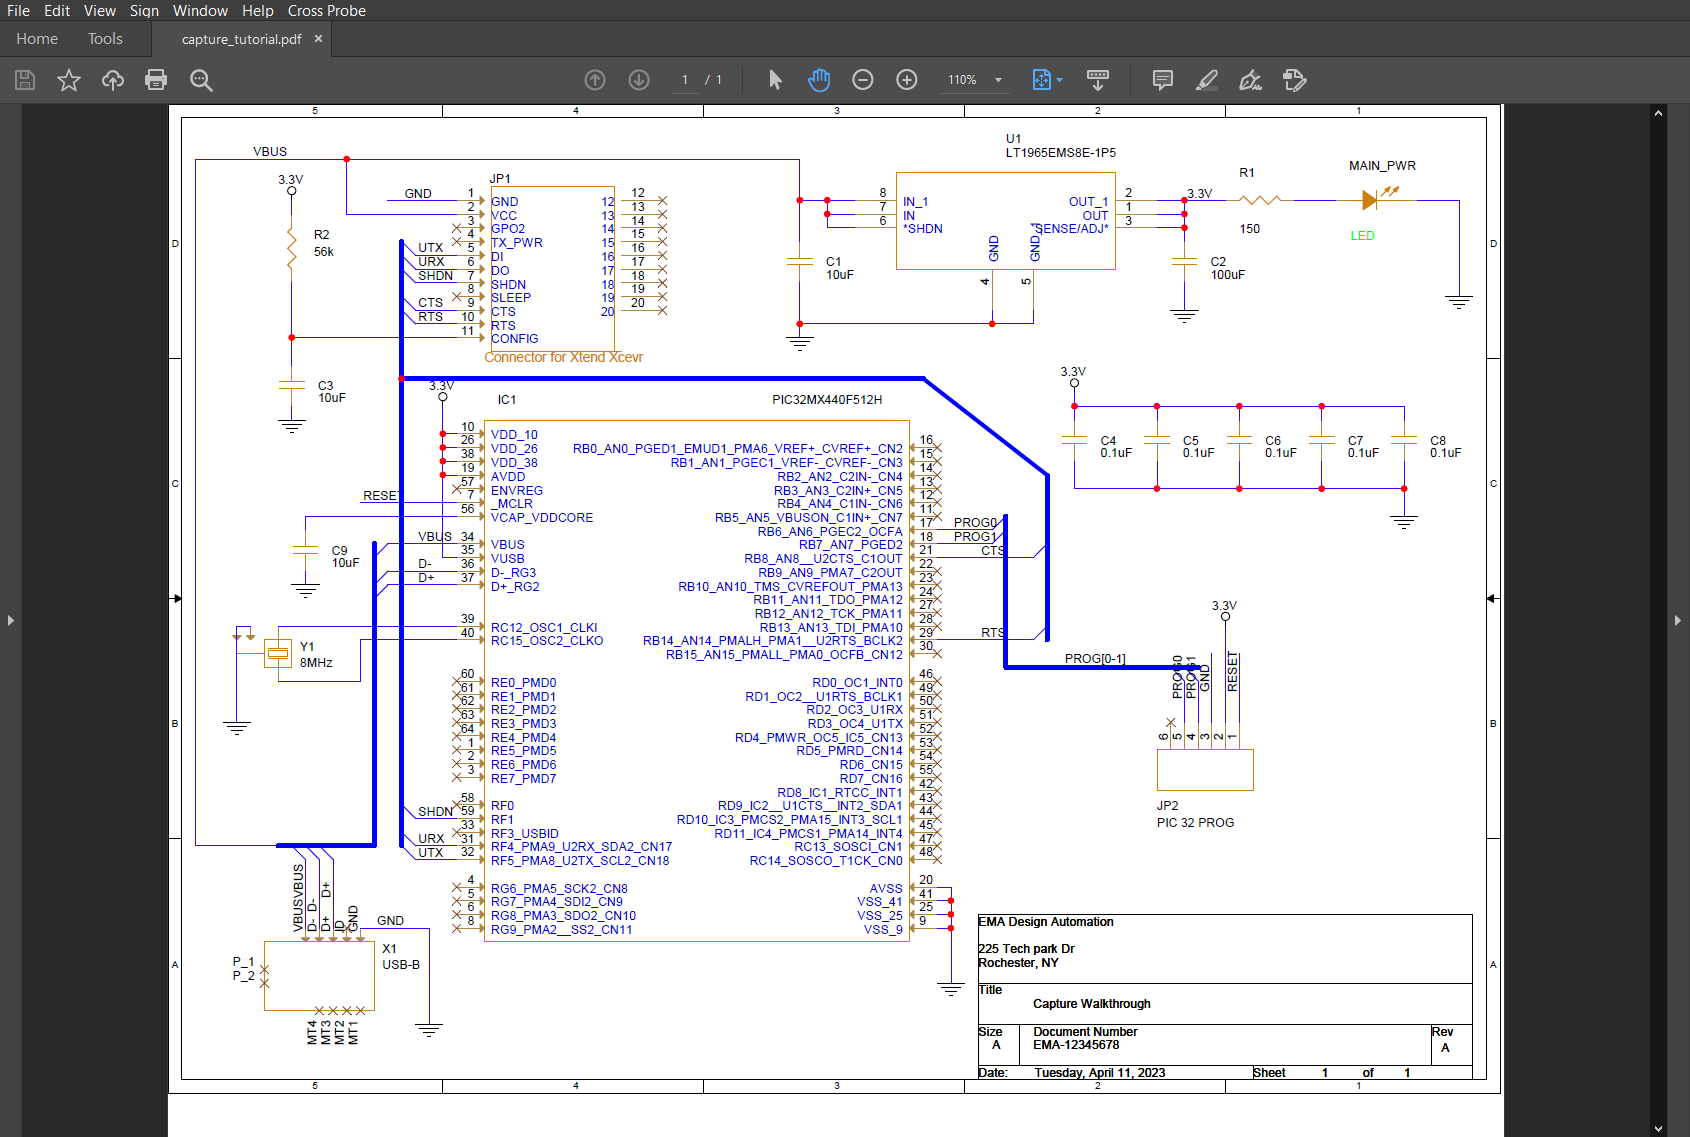The image size is (1690, 1137).
Task: Go to the next page
Action: pos(639,80)
